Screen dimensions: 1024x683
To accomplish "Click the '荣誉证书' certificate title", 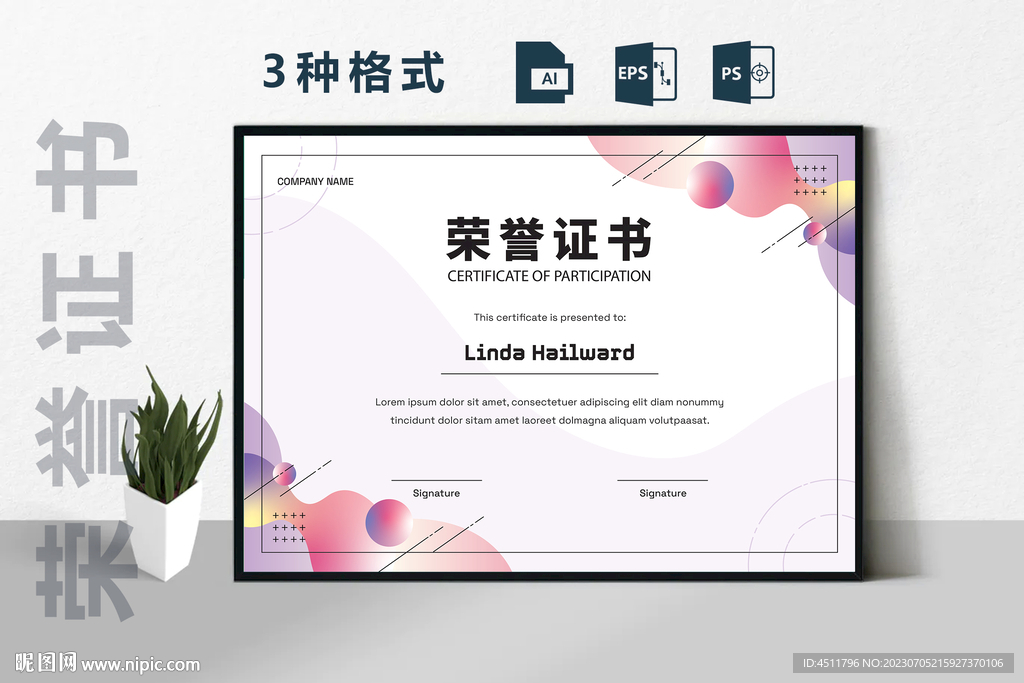I will 549,239.
